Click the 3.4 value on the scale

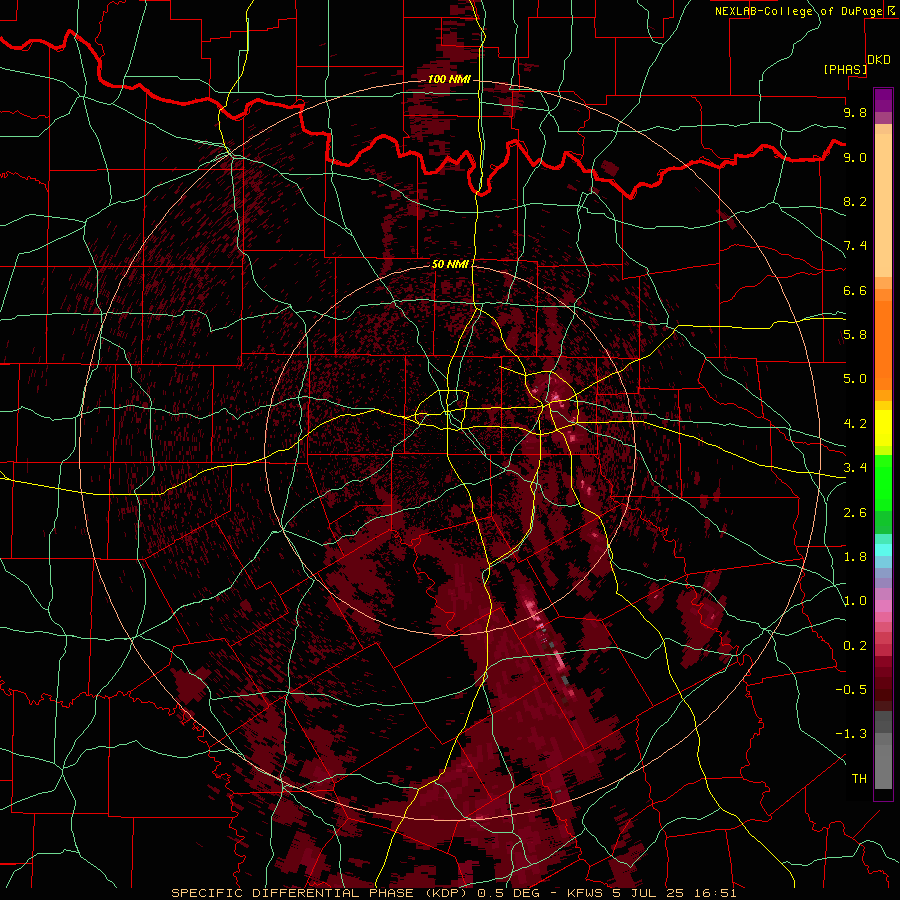pyautogui.click(x=855, y=468)
